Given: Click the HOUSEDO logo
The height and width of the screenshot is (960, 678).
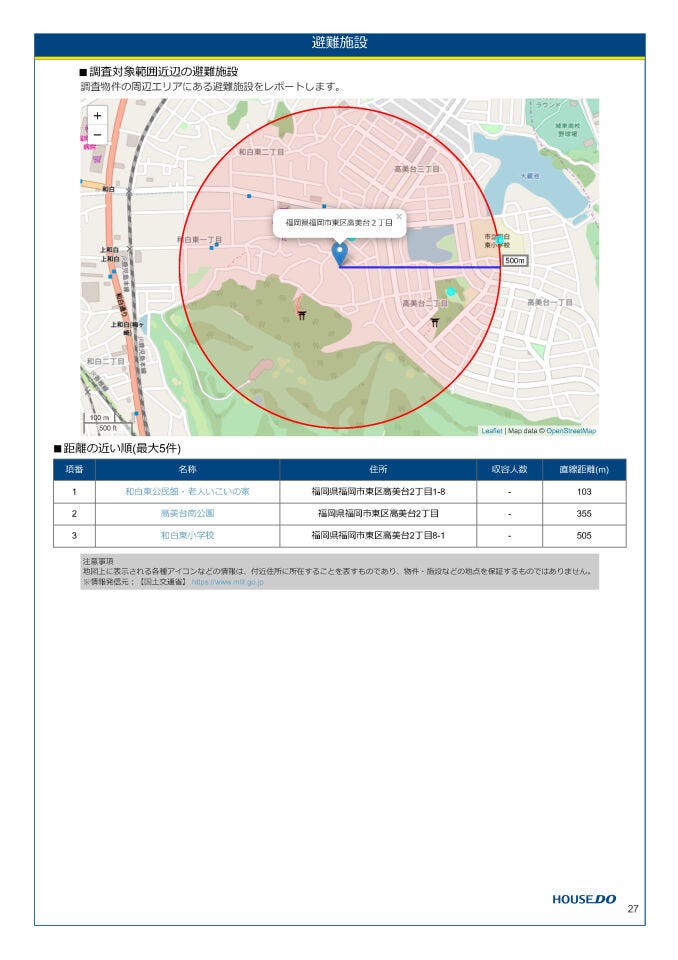Looking at the screenshot, I should tap(584, 899).
